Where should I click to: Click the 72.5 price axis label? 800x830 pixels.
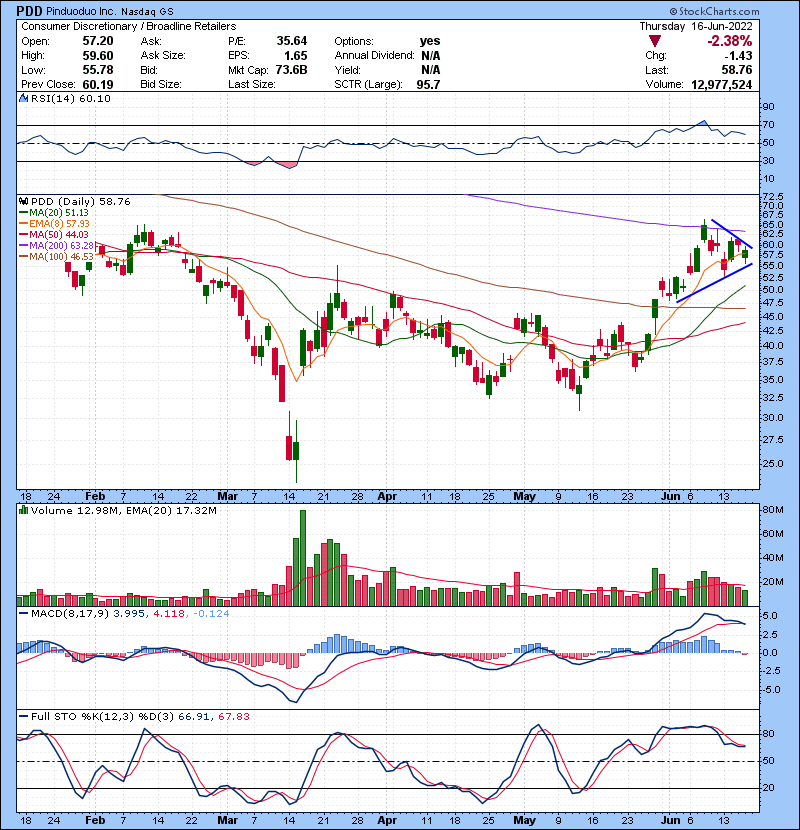(x=773, y=196)
